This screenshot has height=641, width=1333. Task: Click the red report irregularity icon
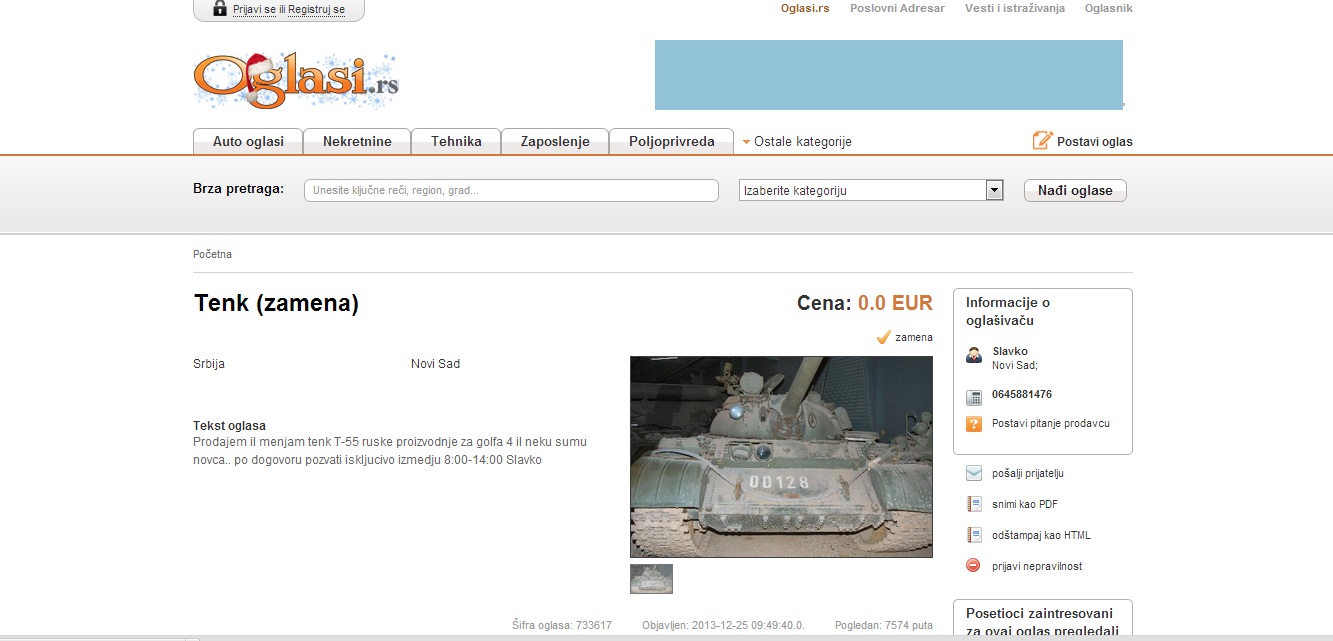974,566
